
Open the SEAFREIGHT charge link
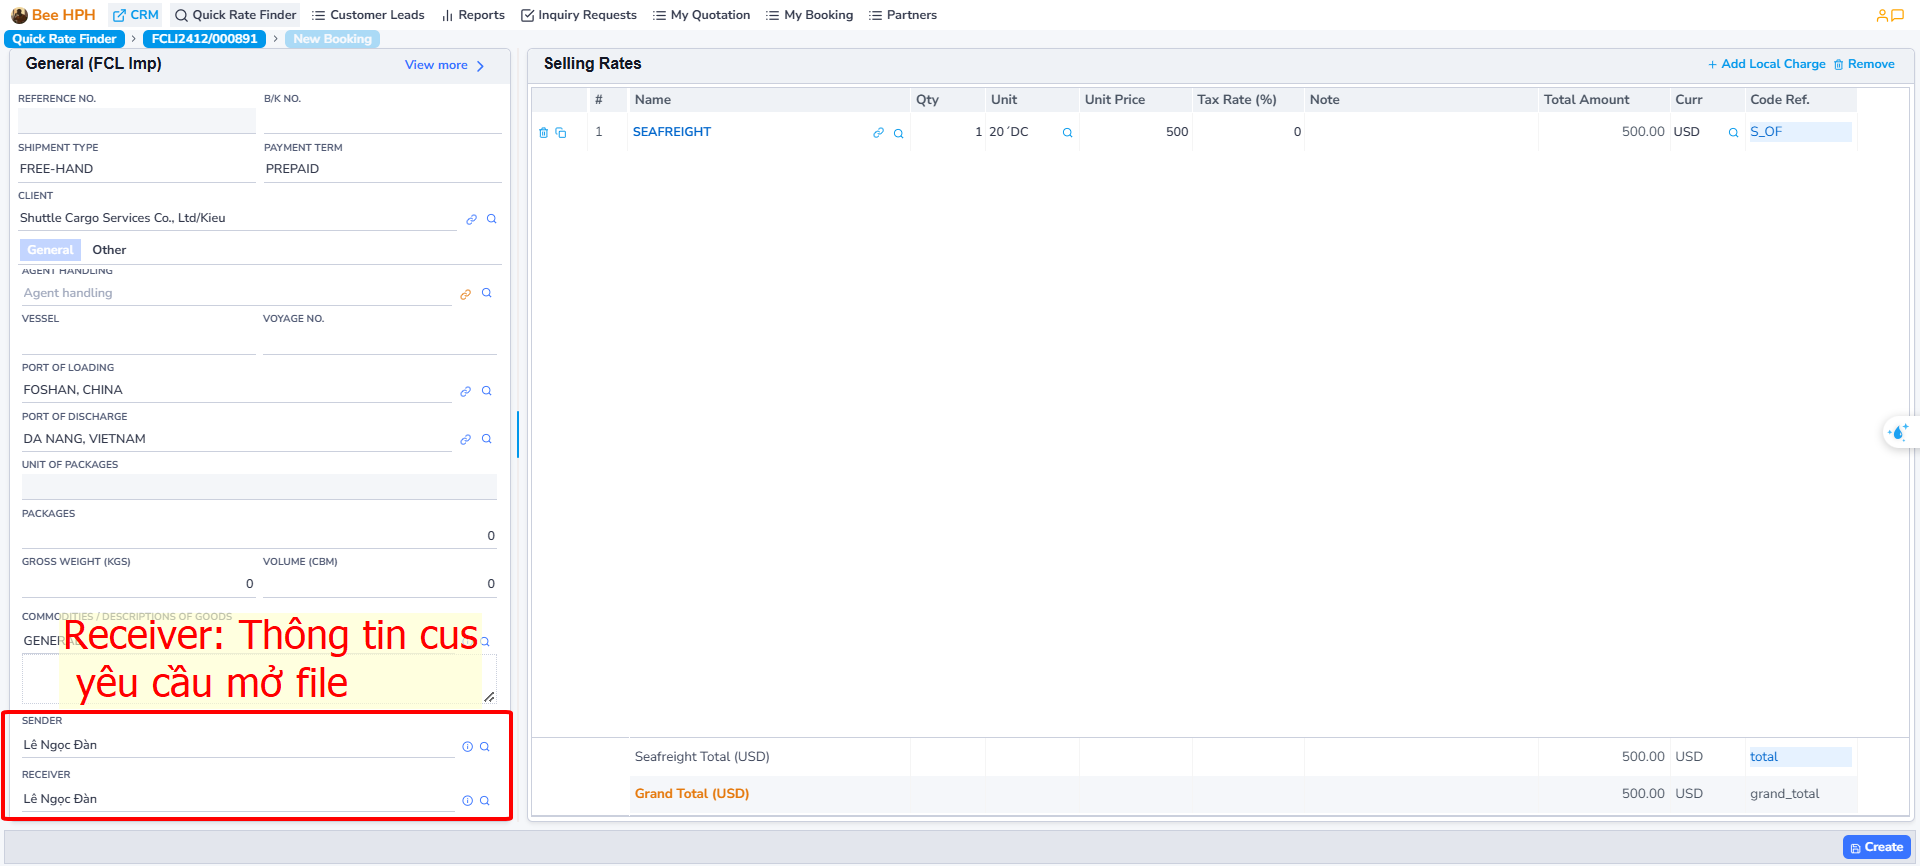pyautogui.click(x=672, y=132)
